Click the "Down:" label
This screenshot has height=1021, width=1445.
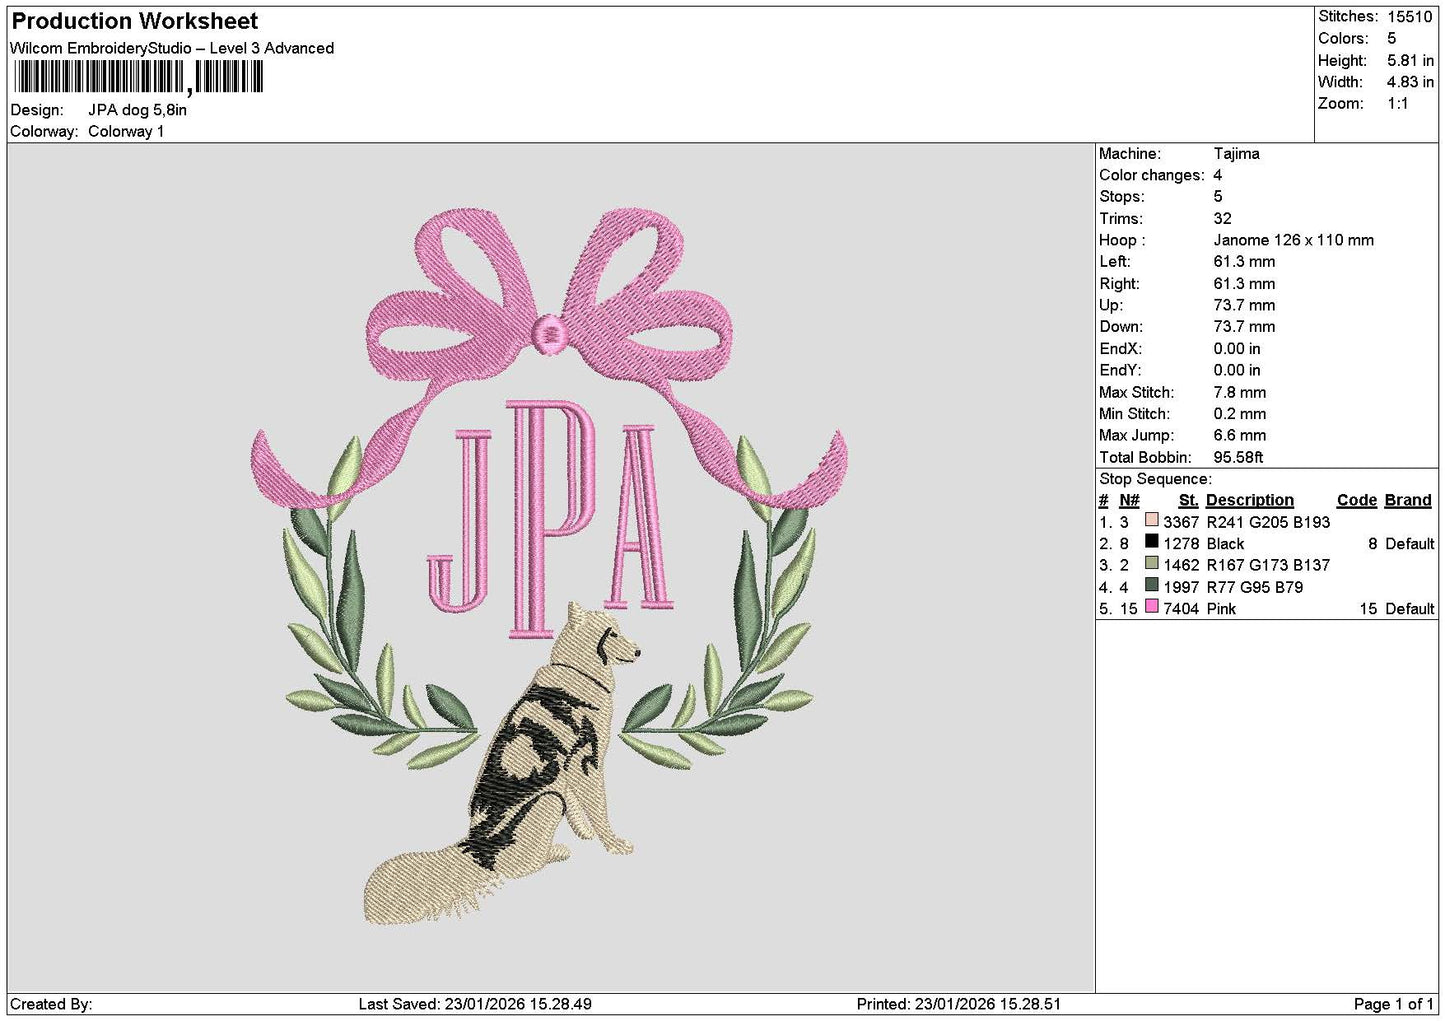tap(1120, 327)
